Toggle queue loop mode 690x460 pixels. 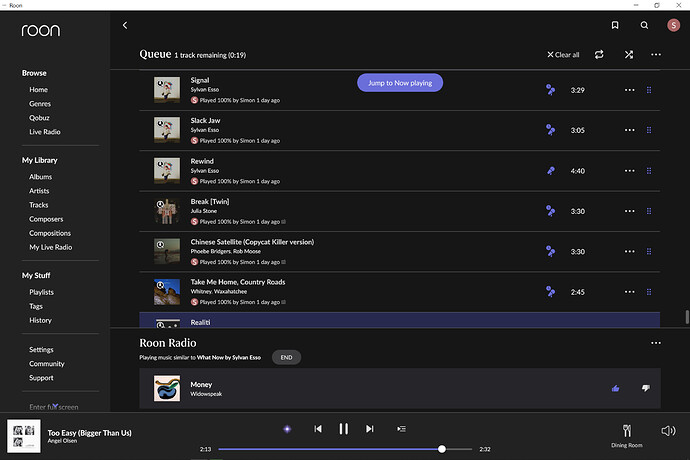[599, 55]
